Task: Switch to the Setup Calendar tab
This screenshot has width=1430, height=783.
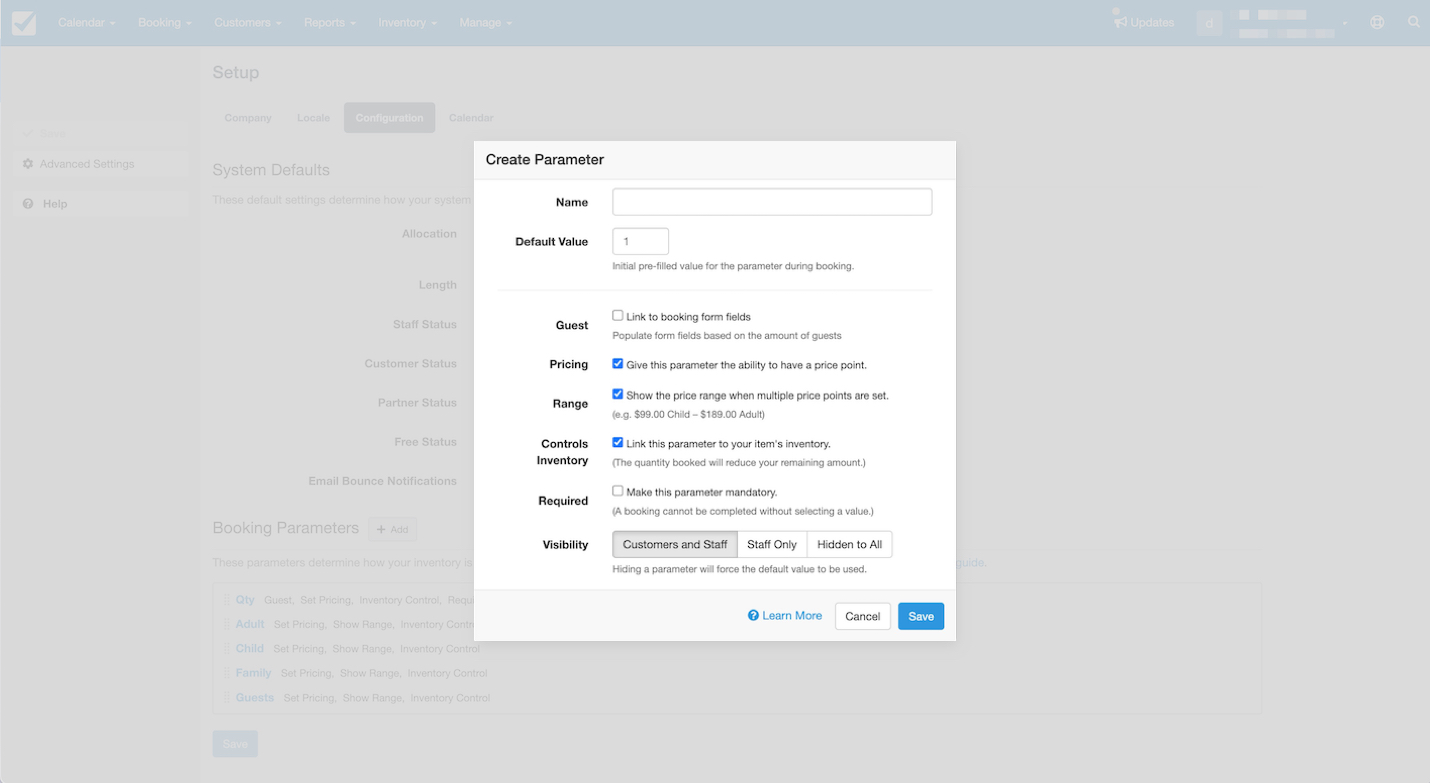Action: [471, 118]
